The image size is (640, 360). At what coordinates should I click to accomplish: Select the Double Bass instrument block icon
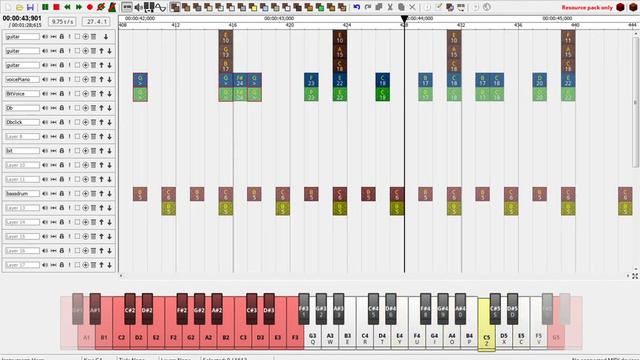[x=186, y=7]
